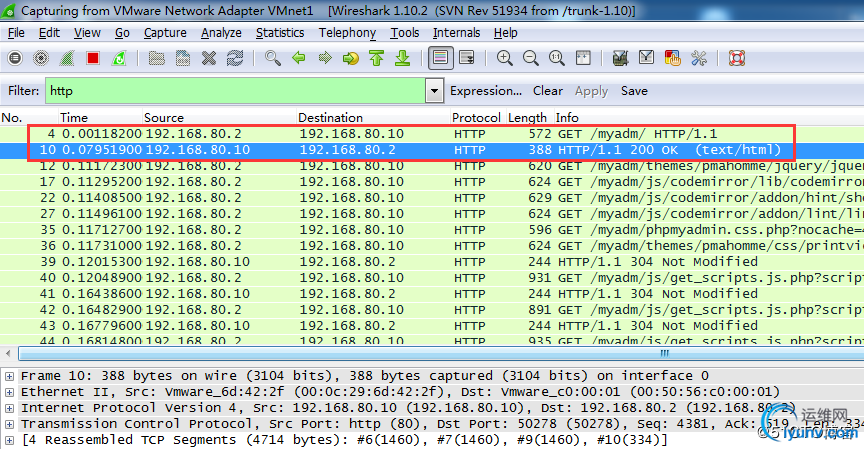Open the Analyze menu

tap(221, 33)
